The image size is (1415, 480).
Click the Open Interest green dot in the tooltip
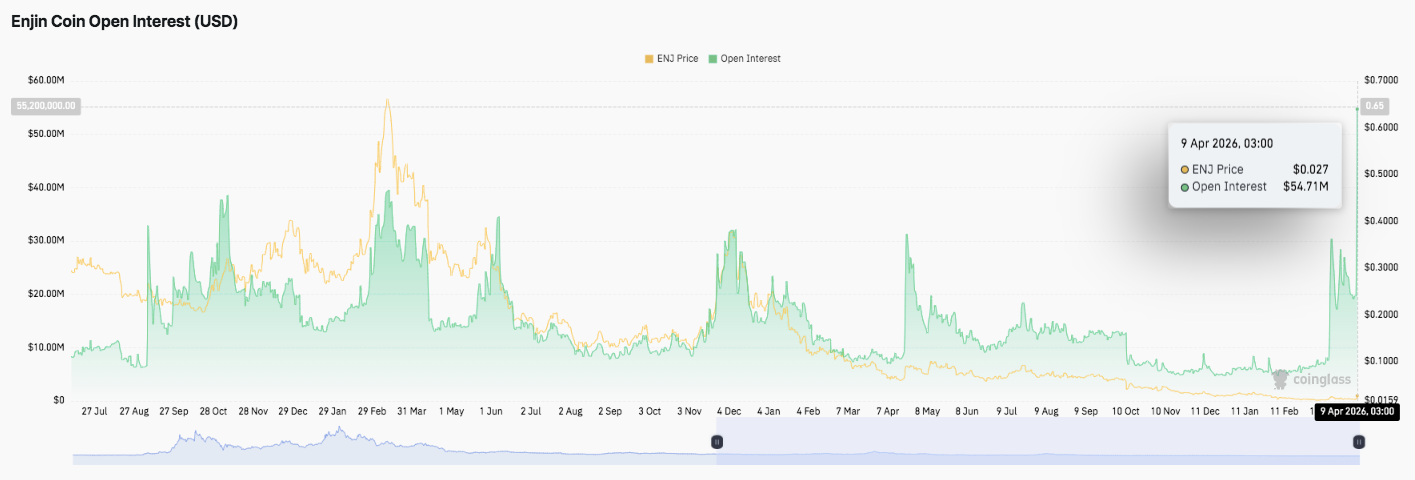coord(1185,187)
